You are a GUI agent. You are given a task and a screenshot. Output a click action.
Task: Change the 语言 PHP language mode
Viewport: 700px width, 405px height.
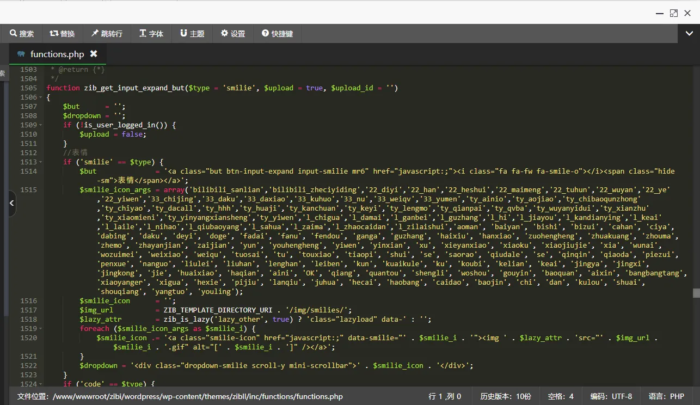(668, 397)
